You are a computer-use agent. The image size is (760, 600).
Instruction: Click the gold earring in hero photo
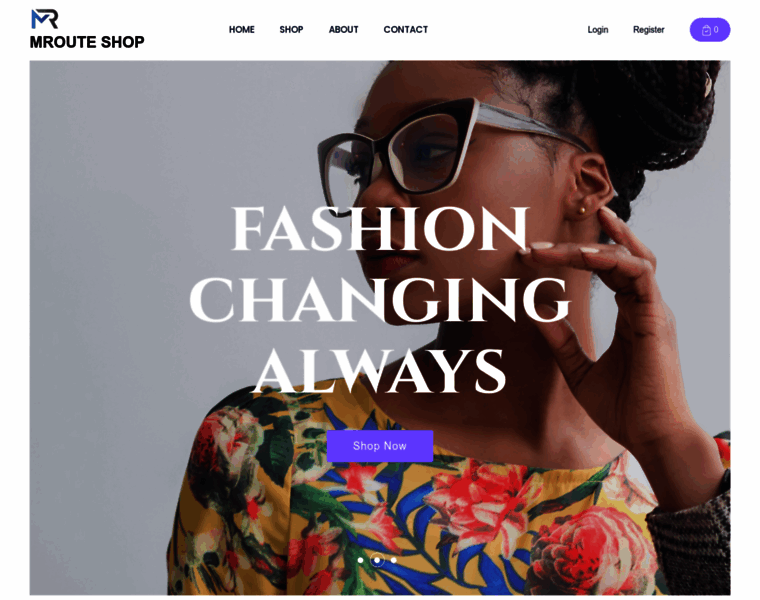(582, 210)
